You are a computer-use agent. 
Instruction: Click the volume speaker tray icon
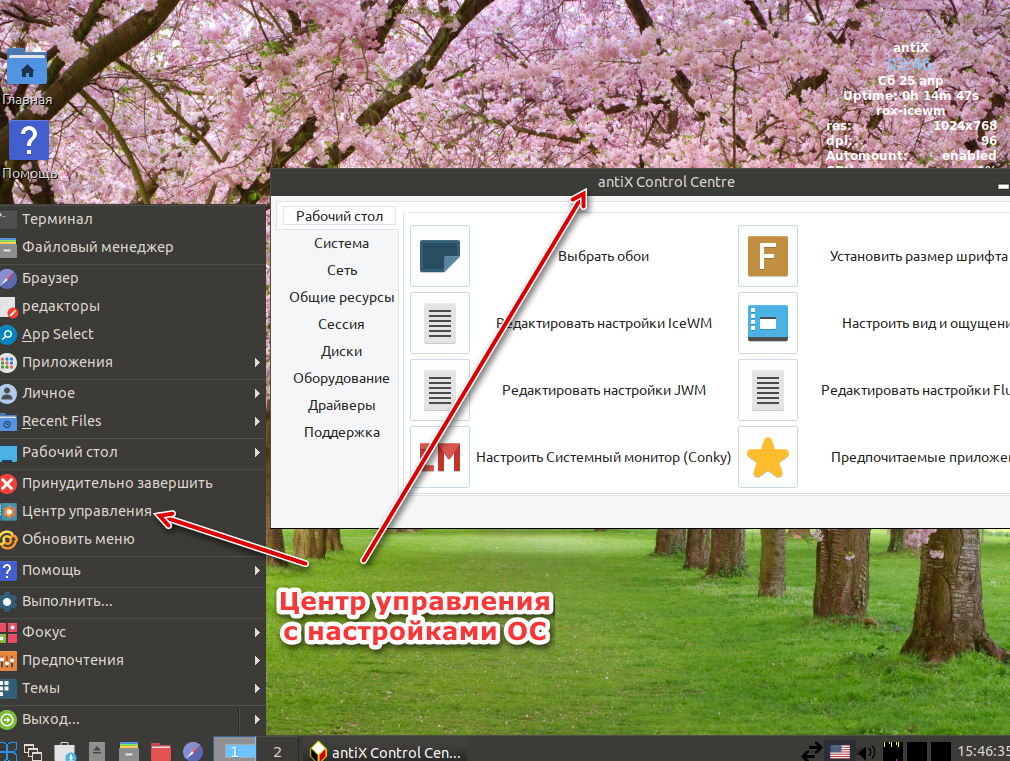867,751
